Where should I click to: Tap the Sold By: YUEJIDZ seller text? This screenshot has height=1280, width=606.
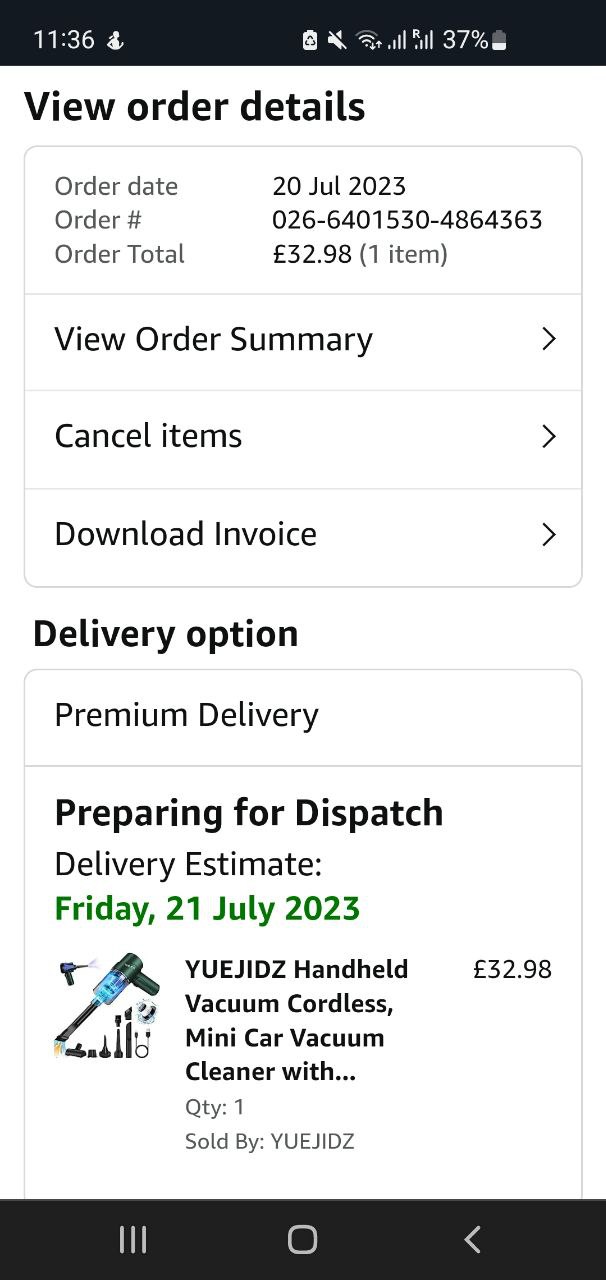point(269,1141)
